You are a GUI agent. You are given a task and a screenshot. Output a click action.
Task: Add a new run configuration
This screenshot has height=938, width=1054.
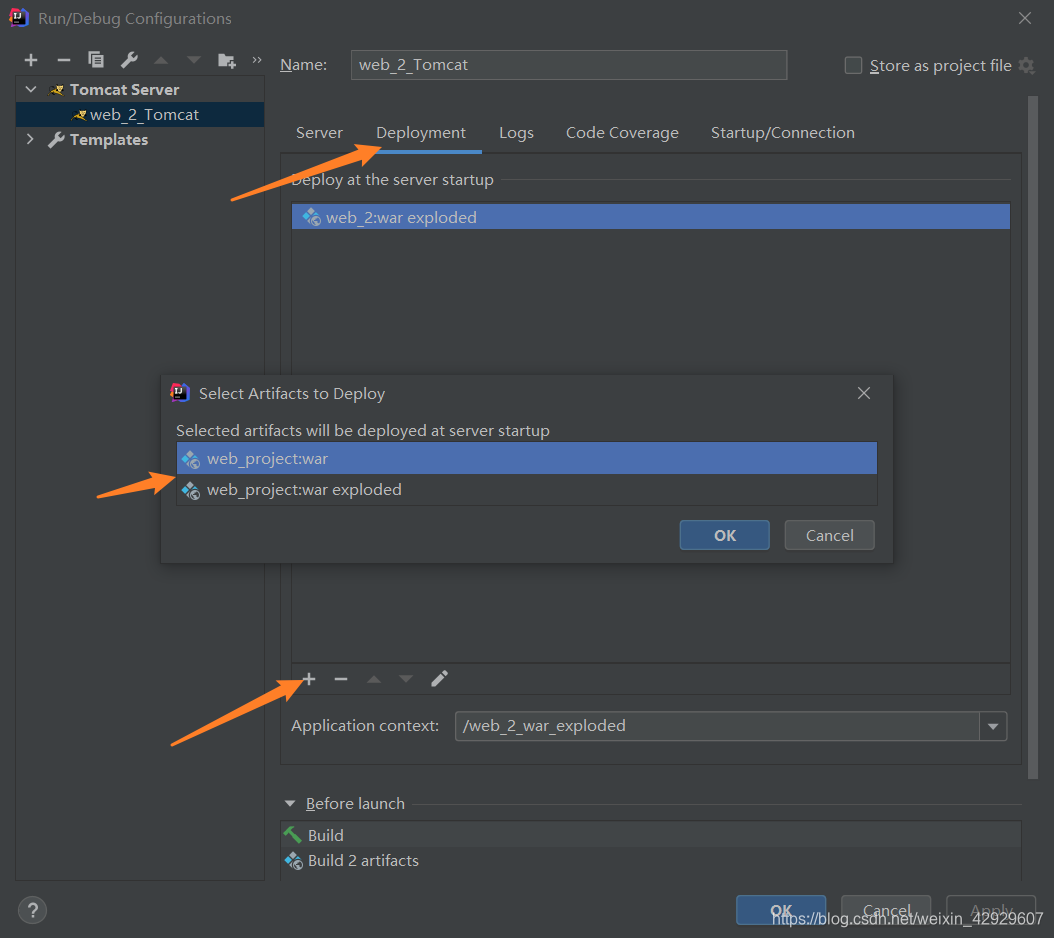click(31, 61)
